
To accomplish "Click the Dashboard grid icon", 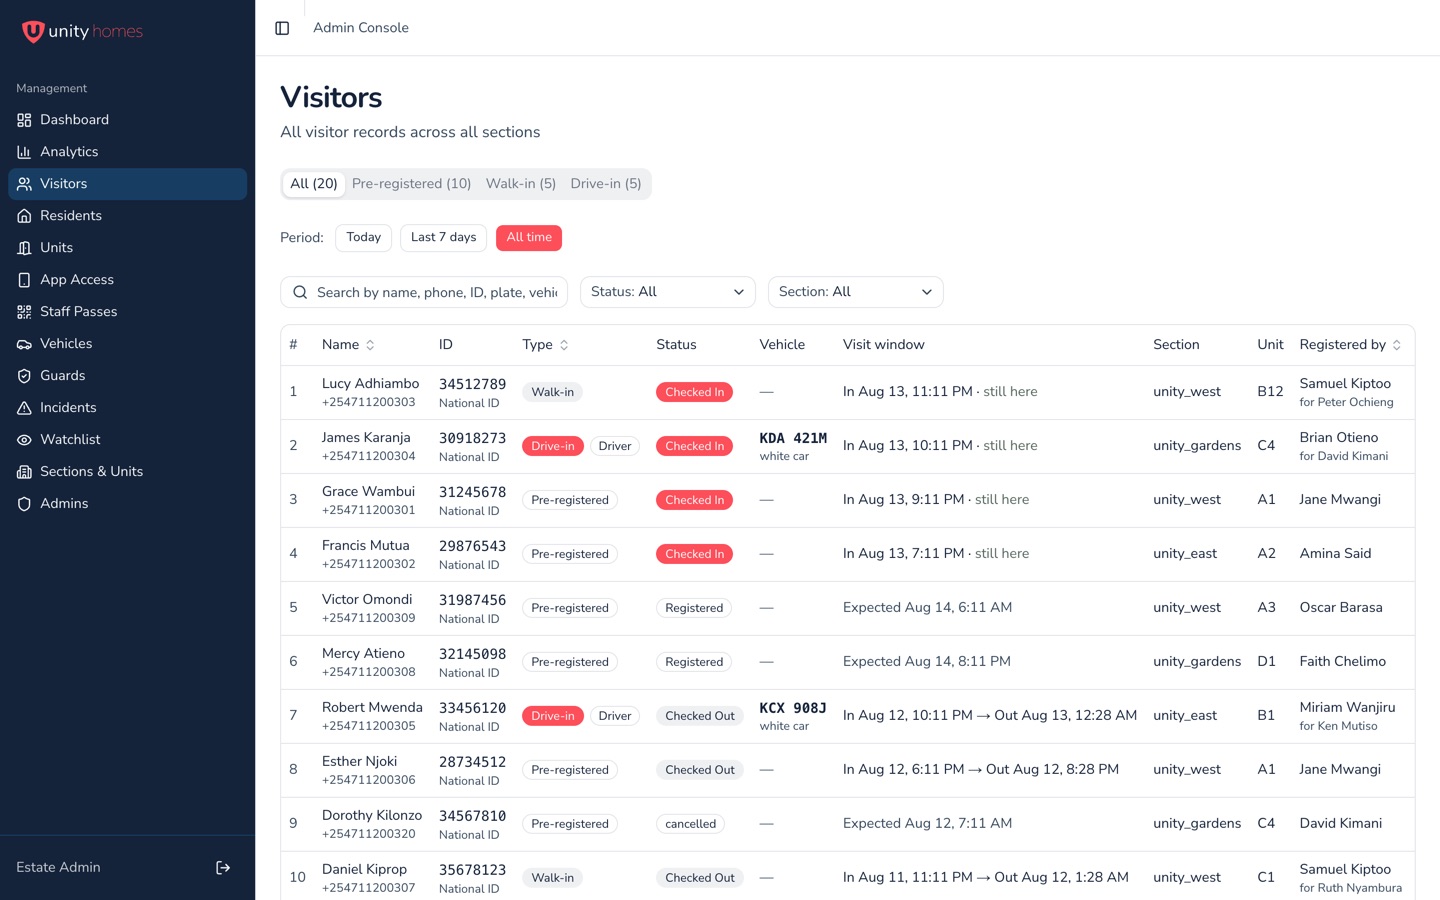I will pyautogui.click(x=24, y=120).
